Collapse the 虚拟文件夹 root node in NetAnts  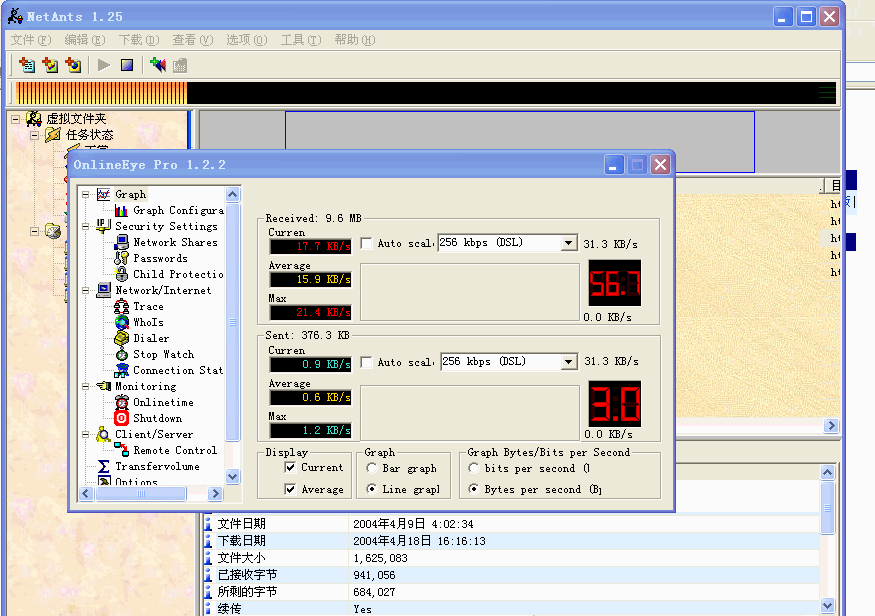pos(16,119)
